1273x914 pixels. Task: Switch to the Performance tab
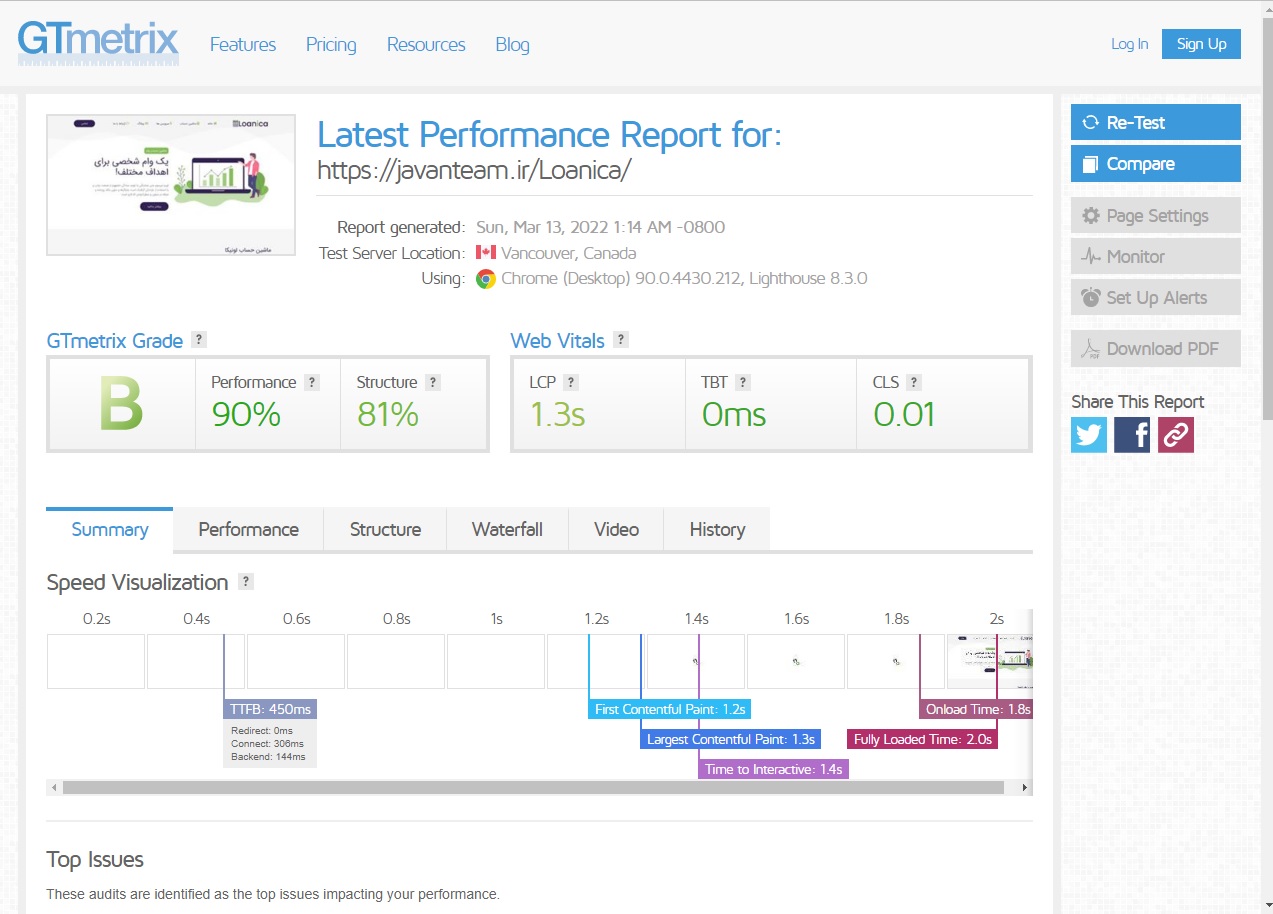pos(248,530)
